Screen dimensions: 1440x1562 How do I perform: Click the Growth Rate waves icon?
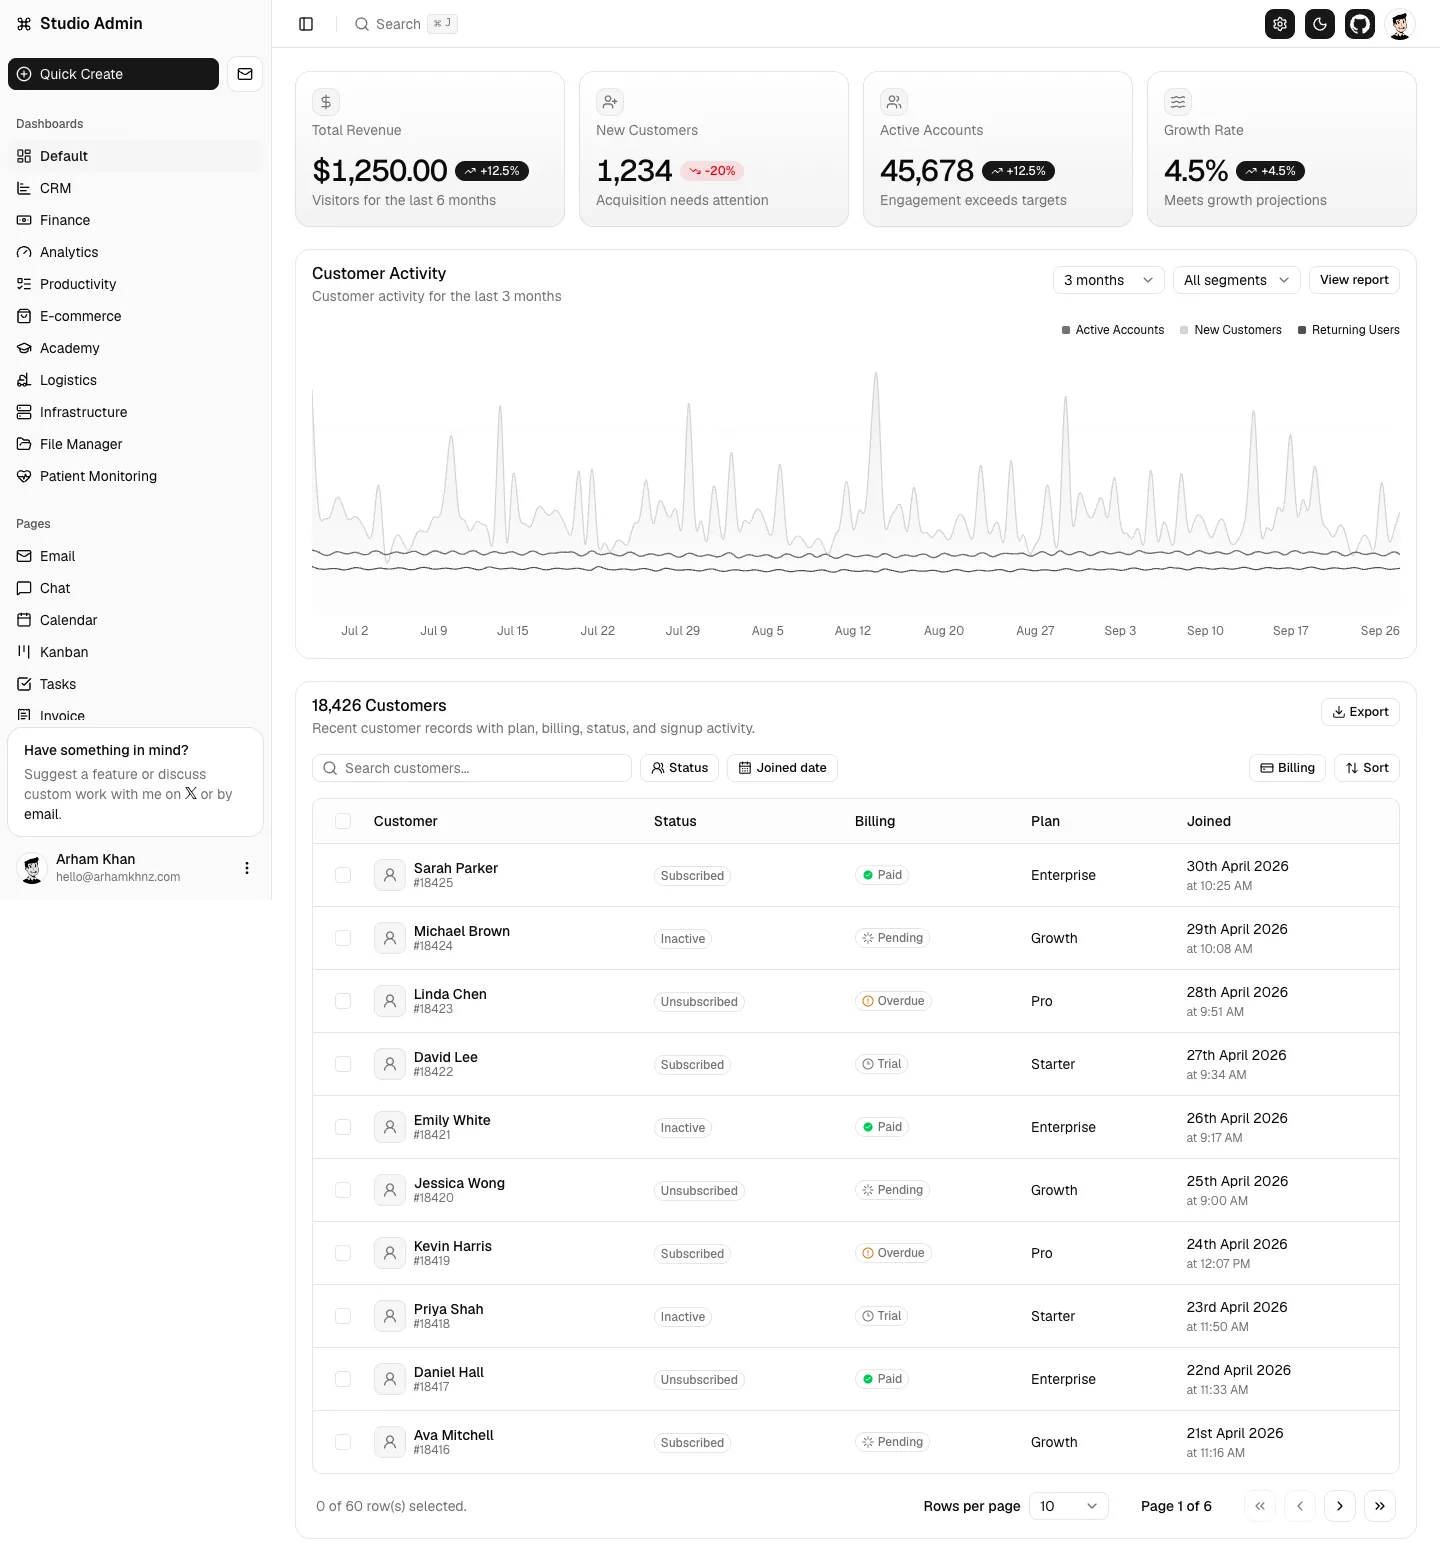1178,102
